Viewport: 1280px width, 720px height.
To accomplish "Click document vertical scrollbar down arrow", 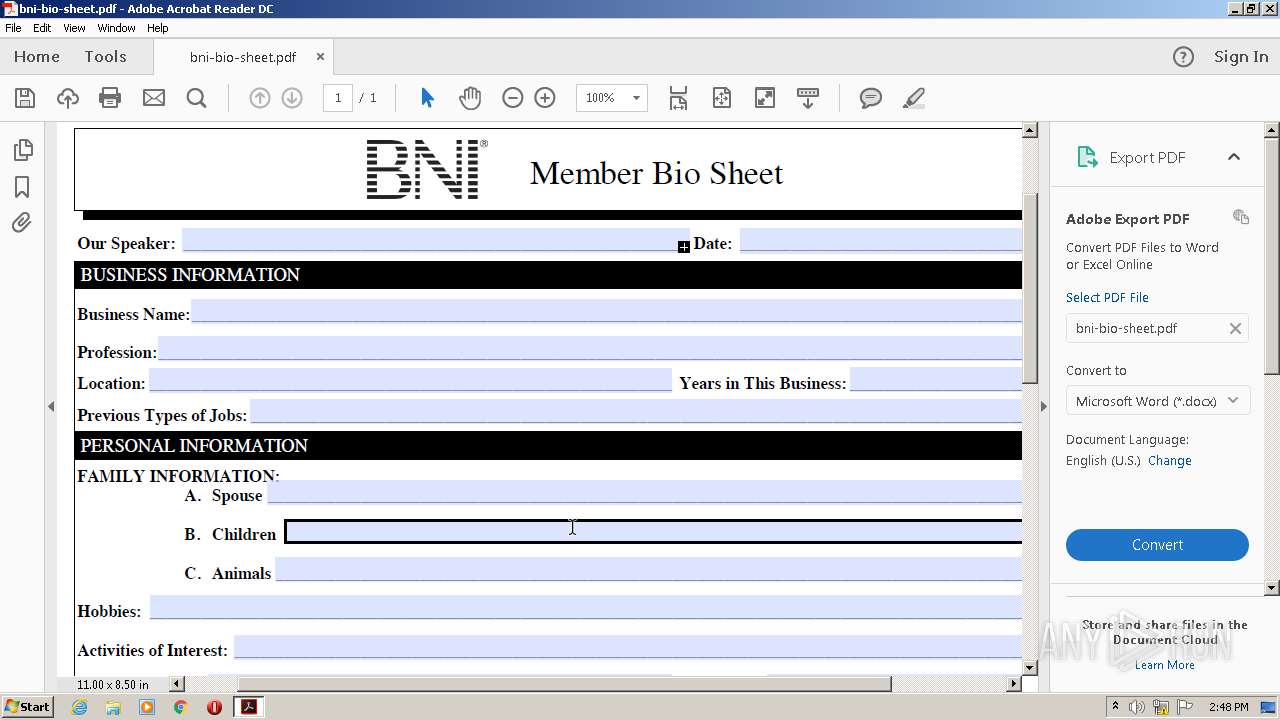I will coord(1030,667).
